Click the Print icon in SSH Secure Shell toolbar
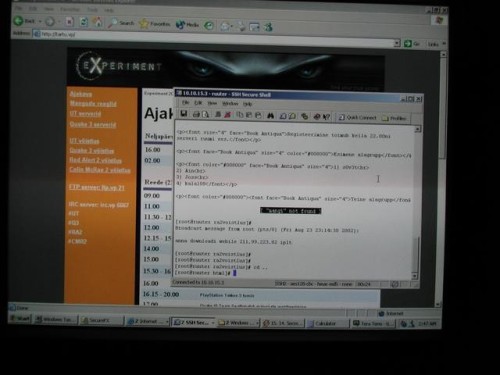 pos(196,114)
